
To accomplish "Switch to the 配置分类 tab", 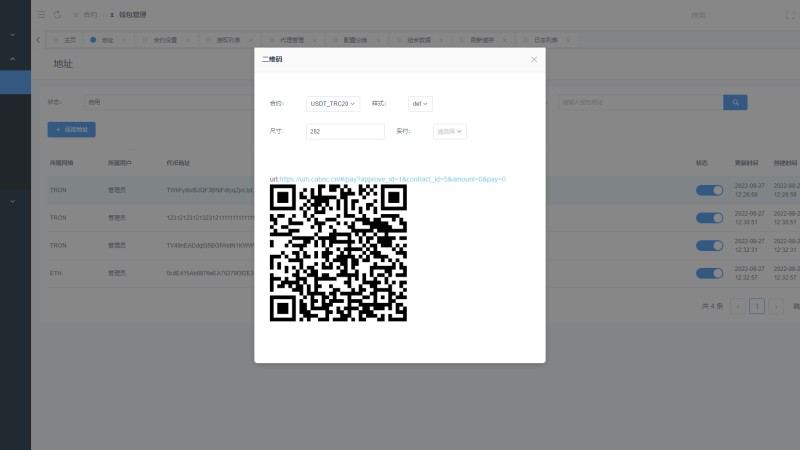I will point(356,40).
